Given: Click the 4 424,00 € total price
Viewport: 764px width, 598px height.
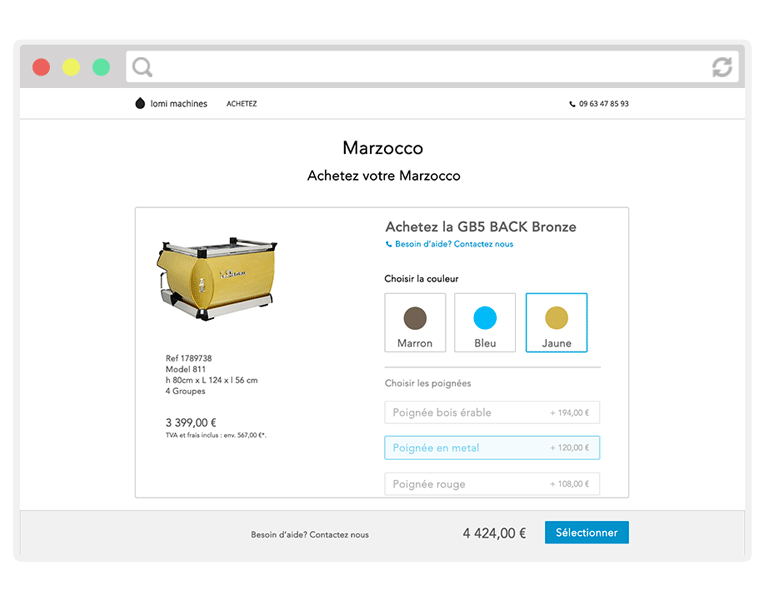Looking at the screenshot, I should [494, 533].
